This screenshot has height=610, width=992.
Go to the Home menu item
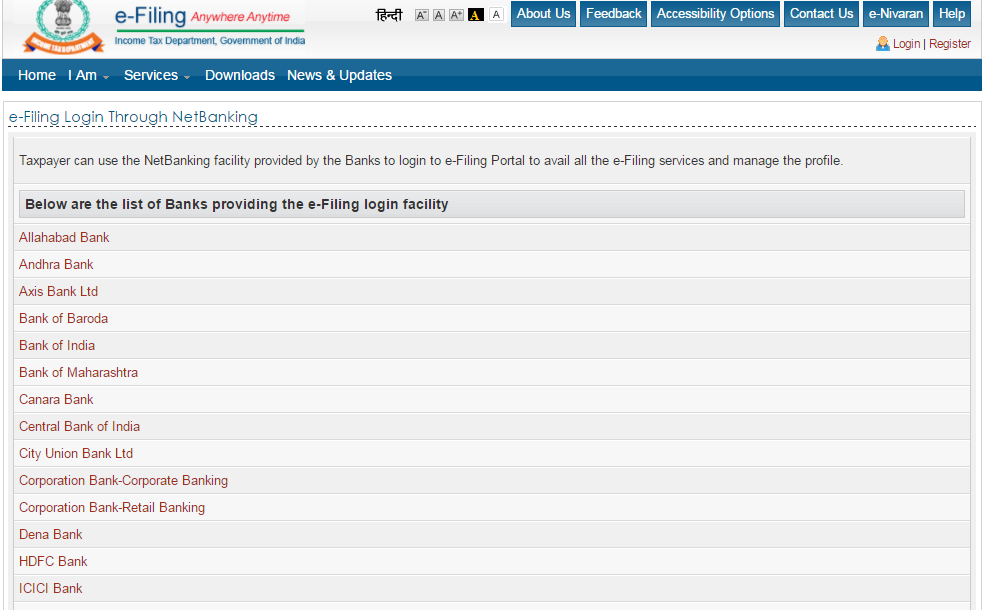pos(37,75)
